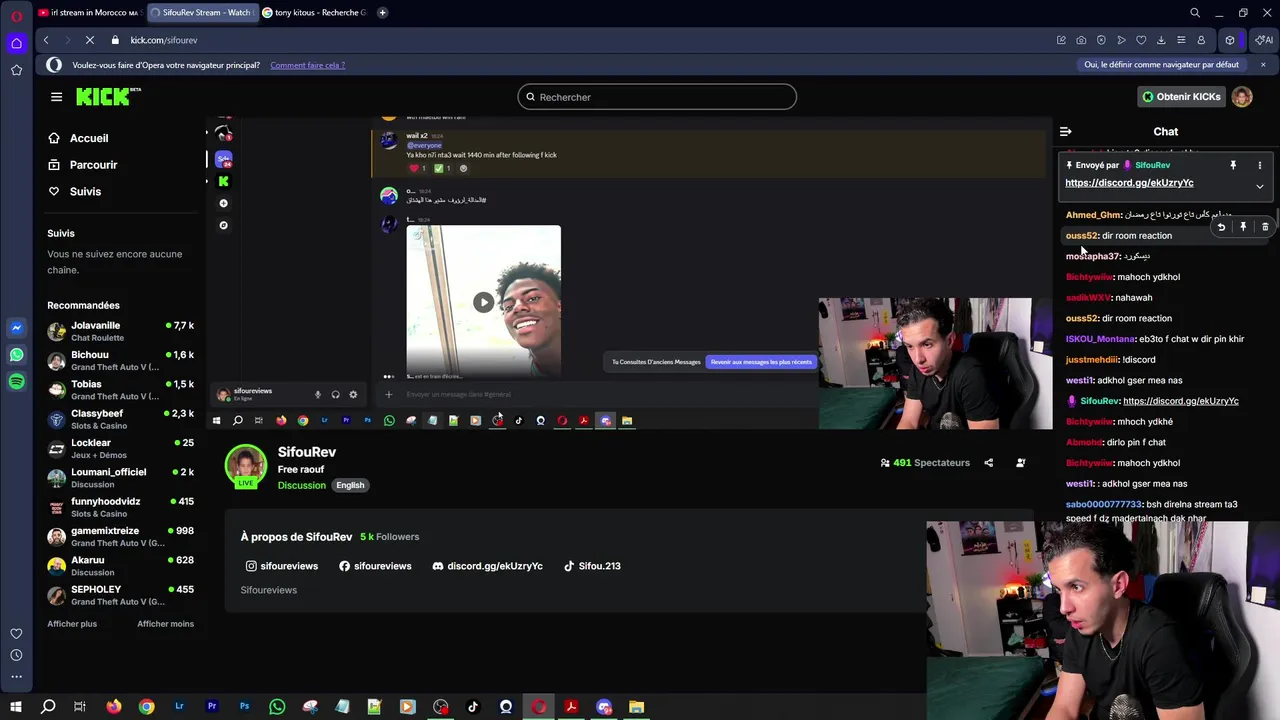Unpin the pinned chat message
The image size is (1280, 720).
pyautogui.click(x=1233, y=165)
